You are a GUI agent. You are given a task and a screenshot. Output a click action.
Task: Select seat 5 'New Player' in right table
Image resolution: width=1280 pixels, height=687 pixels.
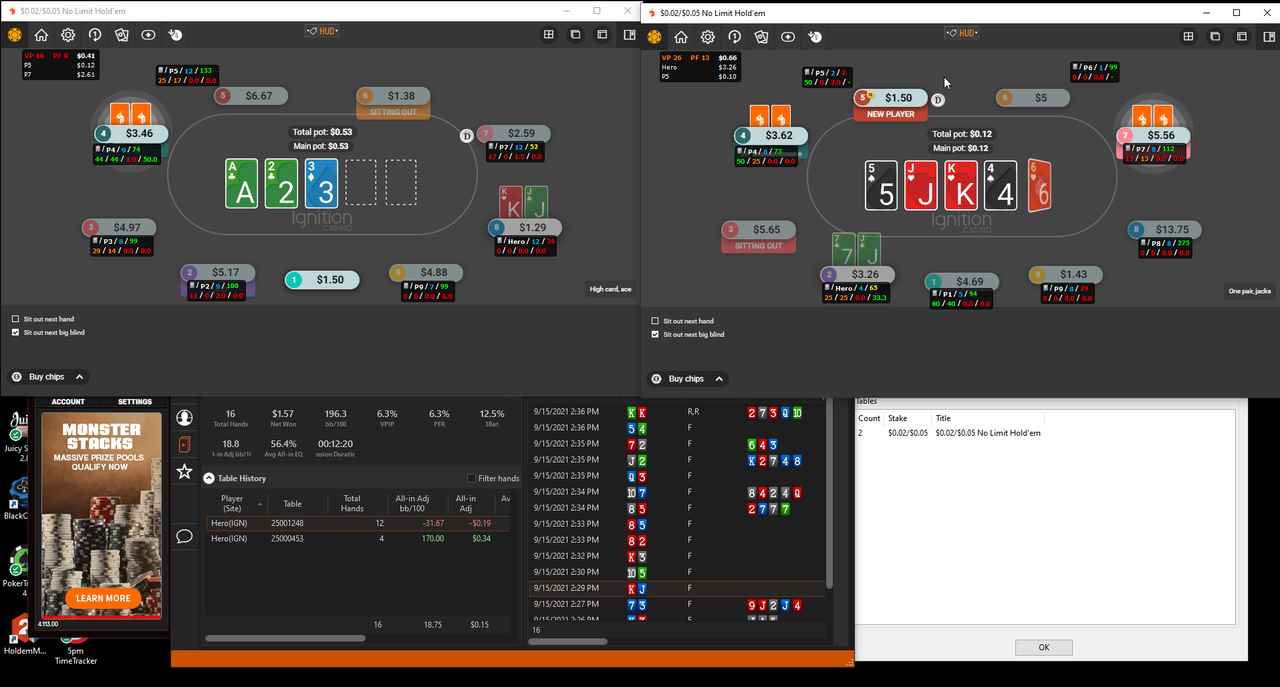click(890, 105)
